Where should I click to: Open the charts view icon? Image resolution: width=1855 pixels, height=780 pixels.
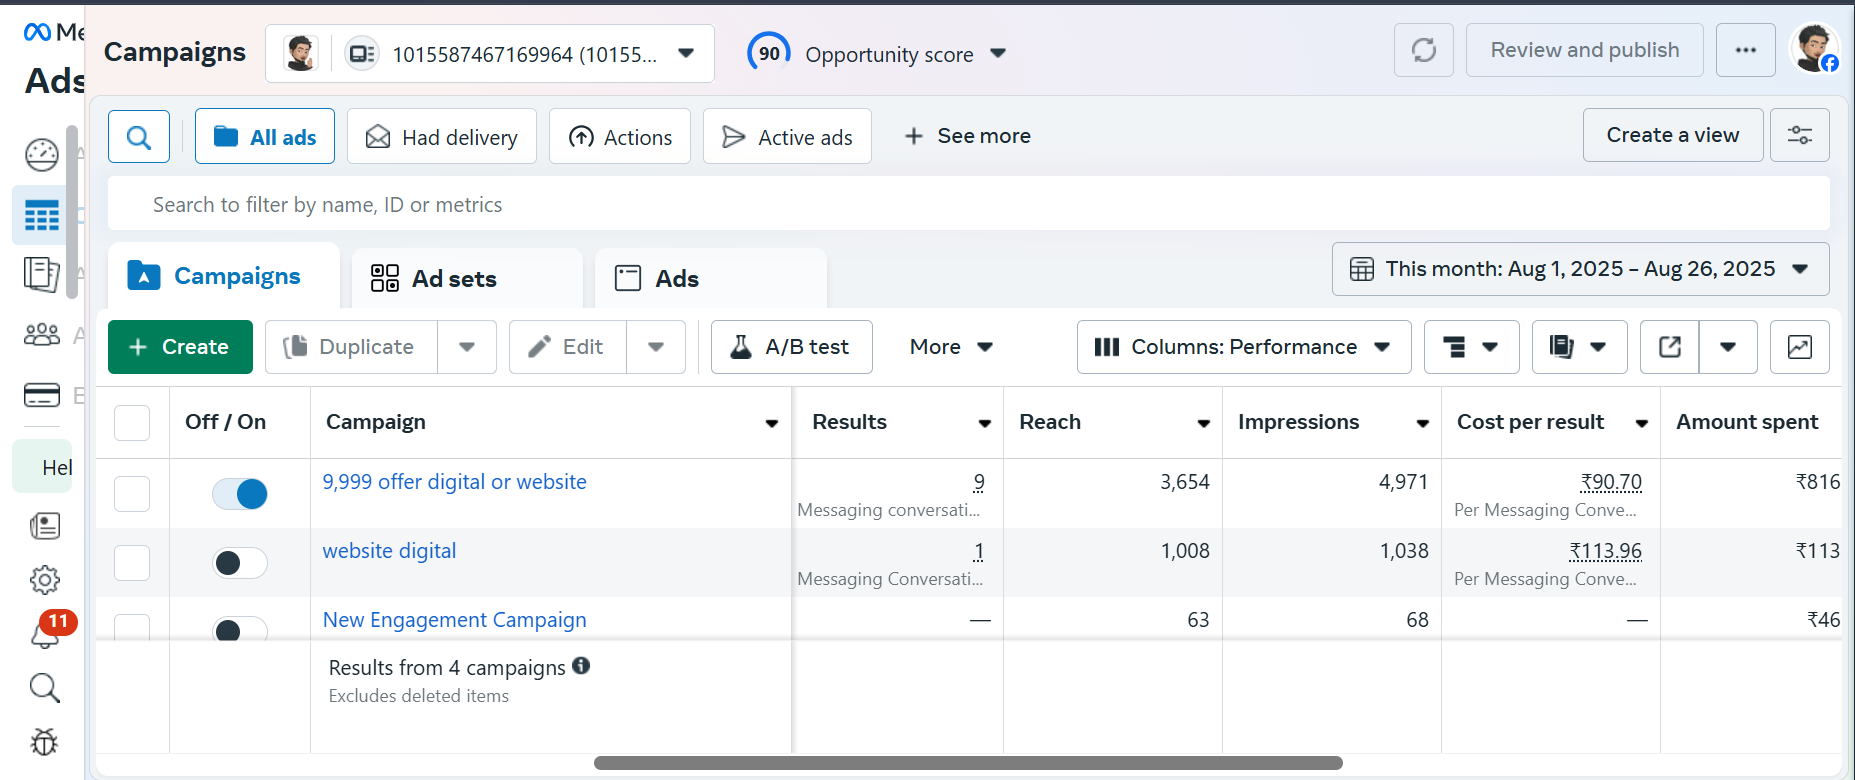[1799, 347]
